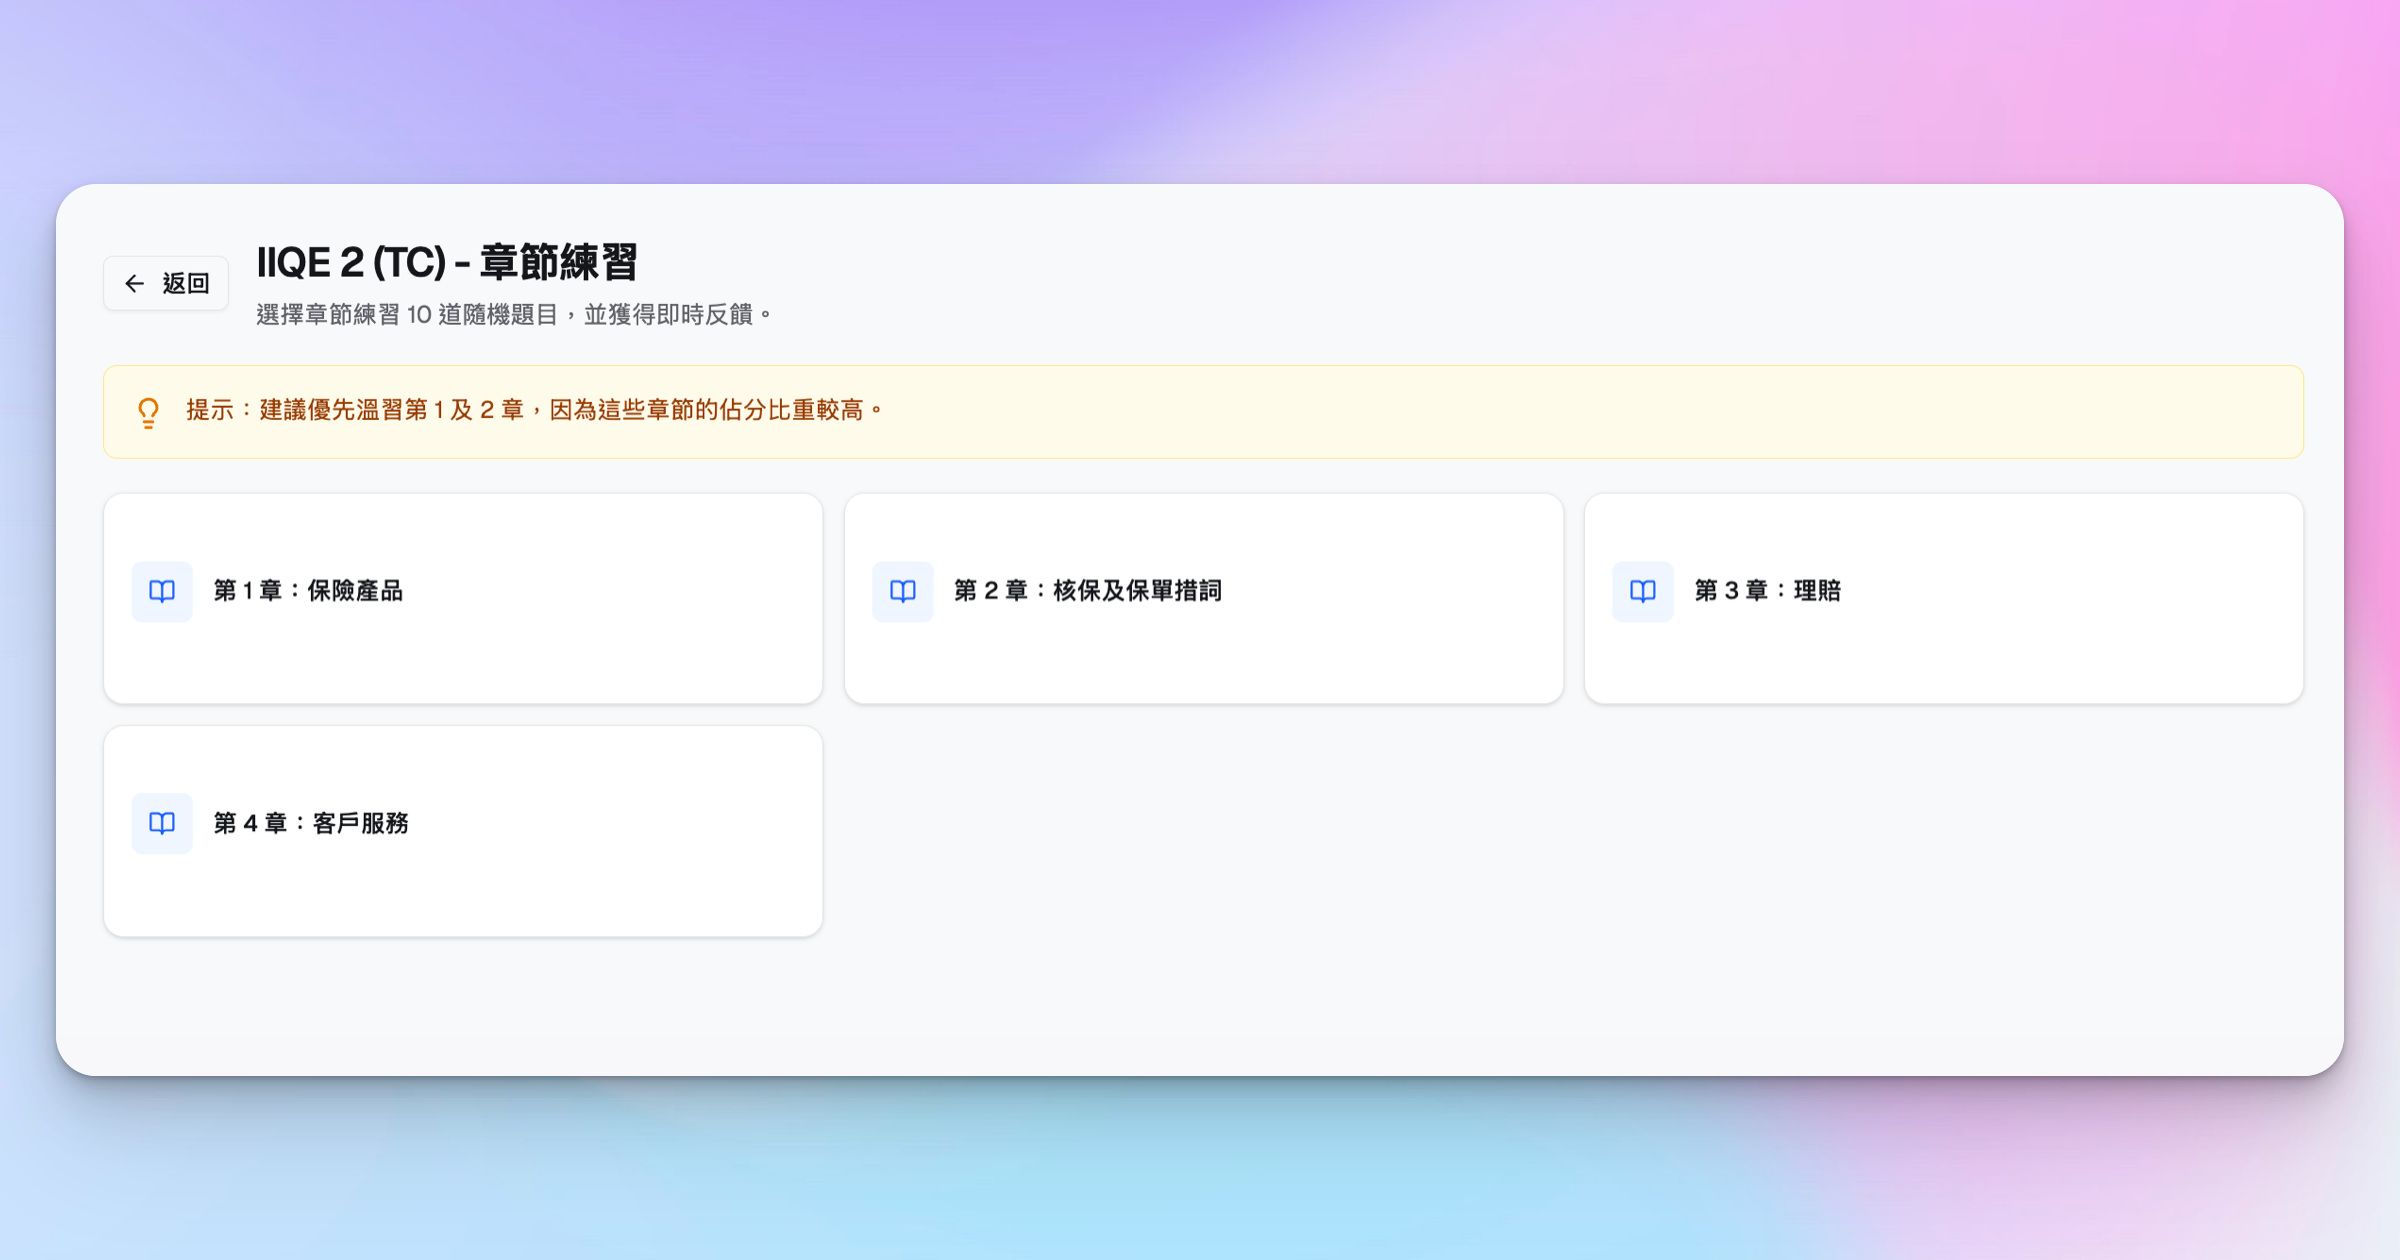Click the book icon for 第 1 章
This screenshot has height=1260, width=2400.
pos(162,591)
